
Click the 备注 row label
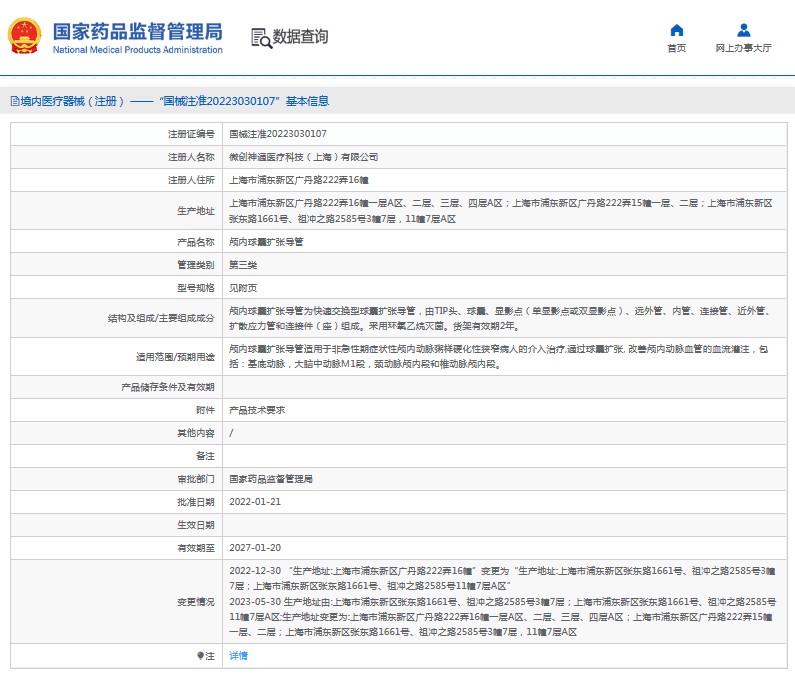pyautogui.click(x=205, y=456)
